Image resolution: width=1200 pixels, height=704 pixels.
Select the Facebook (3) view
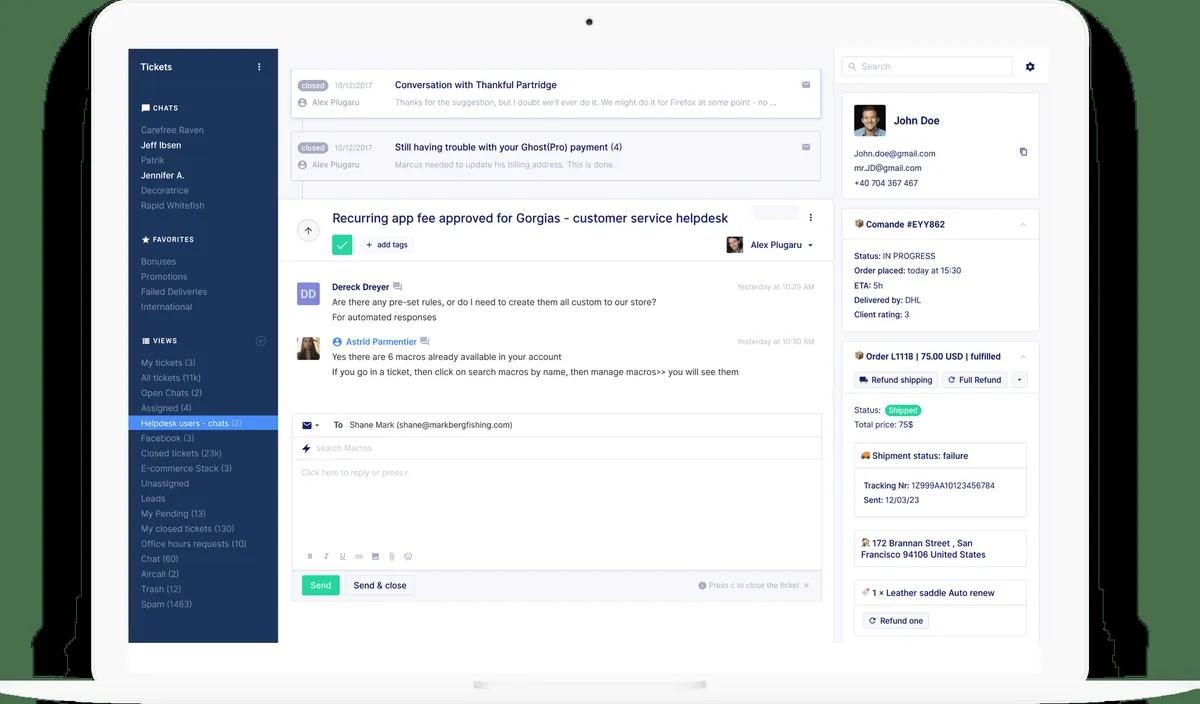(168, 438)
